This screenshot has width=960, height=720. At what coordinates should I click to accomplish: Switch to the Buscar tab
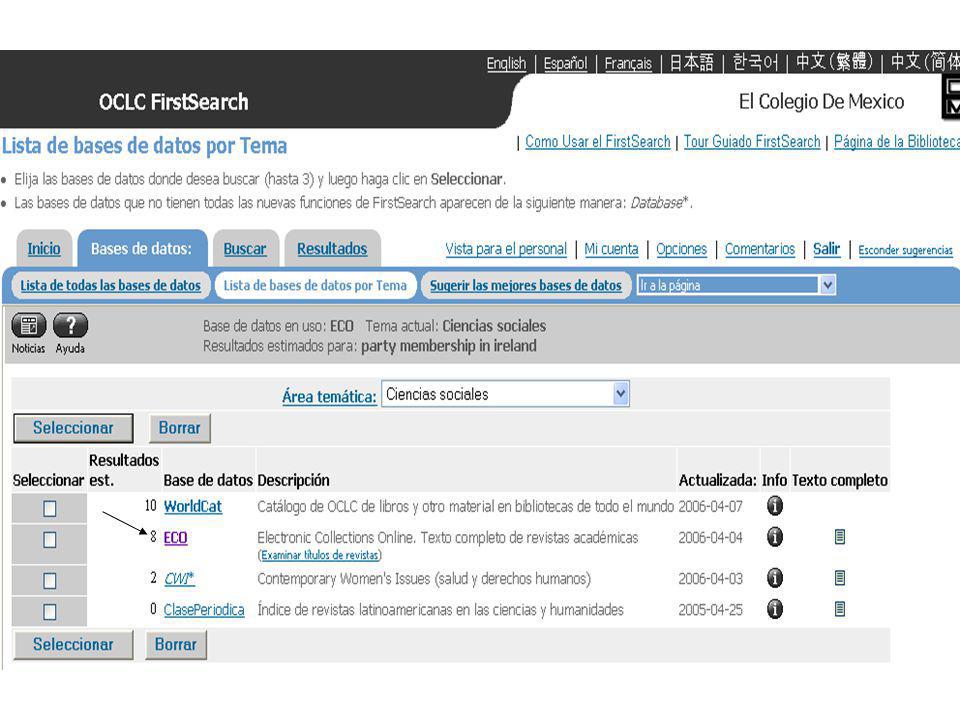tap(245, 249)
